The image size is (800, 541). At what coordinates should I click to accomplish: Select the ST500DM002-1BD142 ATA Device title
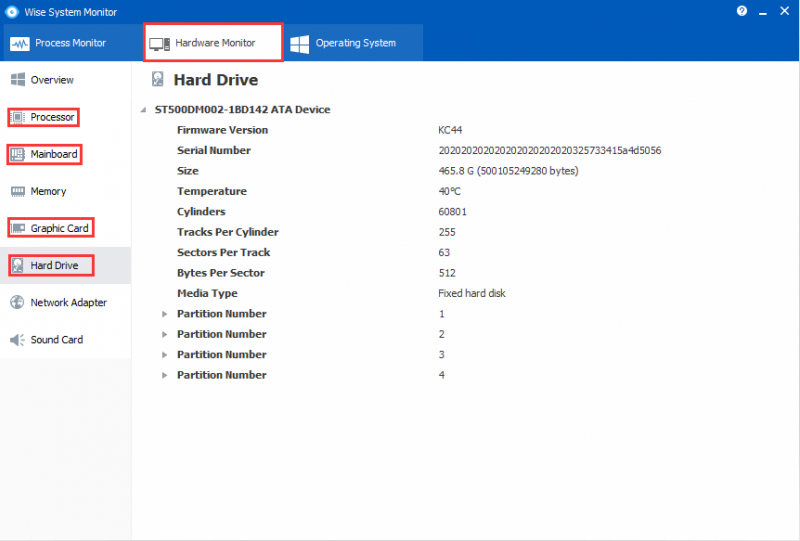pos(242,110)
